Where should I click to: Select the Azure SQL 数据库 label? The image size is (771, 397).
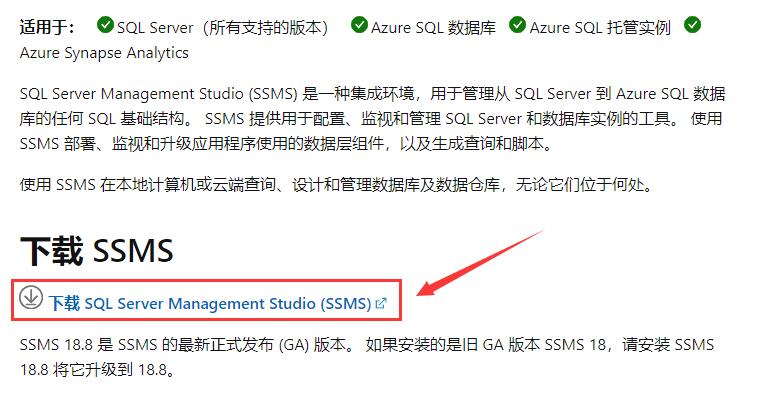tap(433, 28)
